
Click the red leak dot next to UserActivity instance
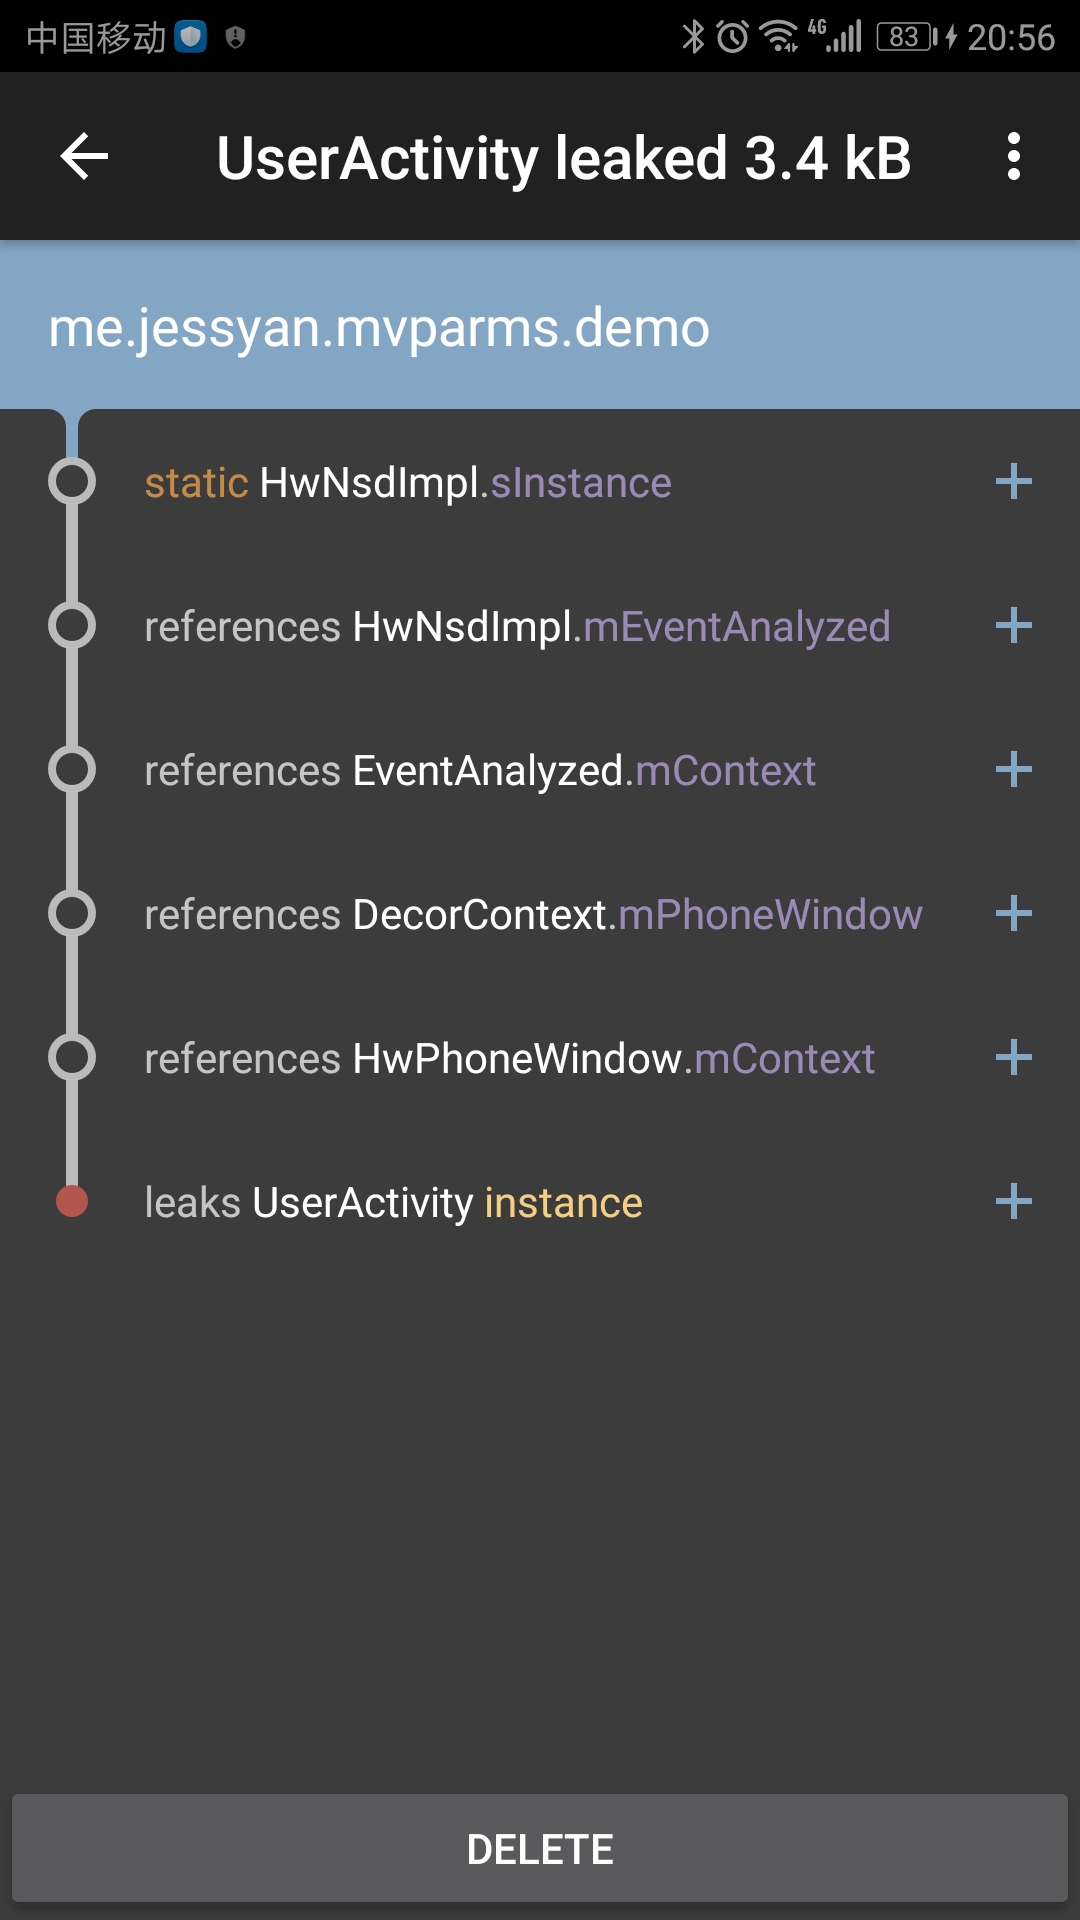pyautogui.click(x=72, y=1201)
